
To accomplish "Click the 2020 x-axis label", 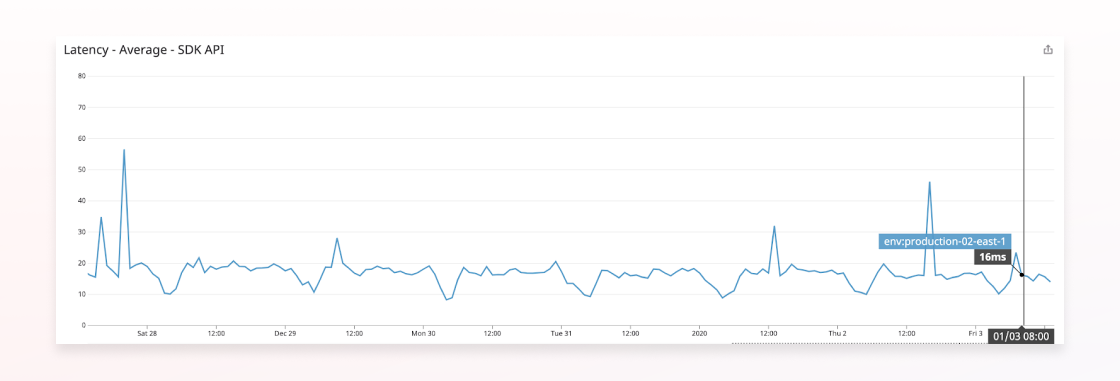I will [699, 334].
